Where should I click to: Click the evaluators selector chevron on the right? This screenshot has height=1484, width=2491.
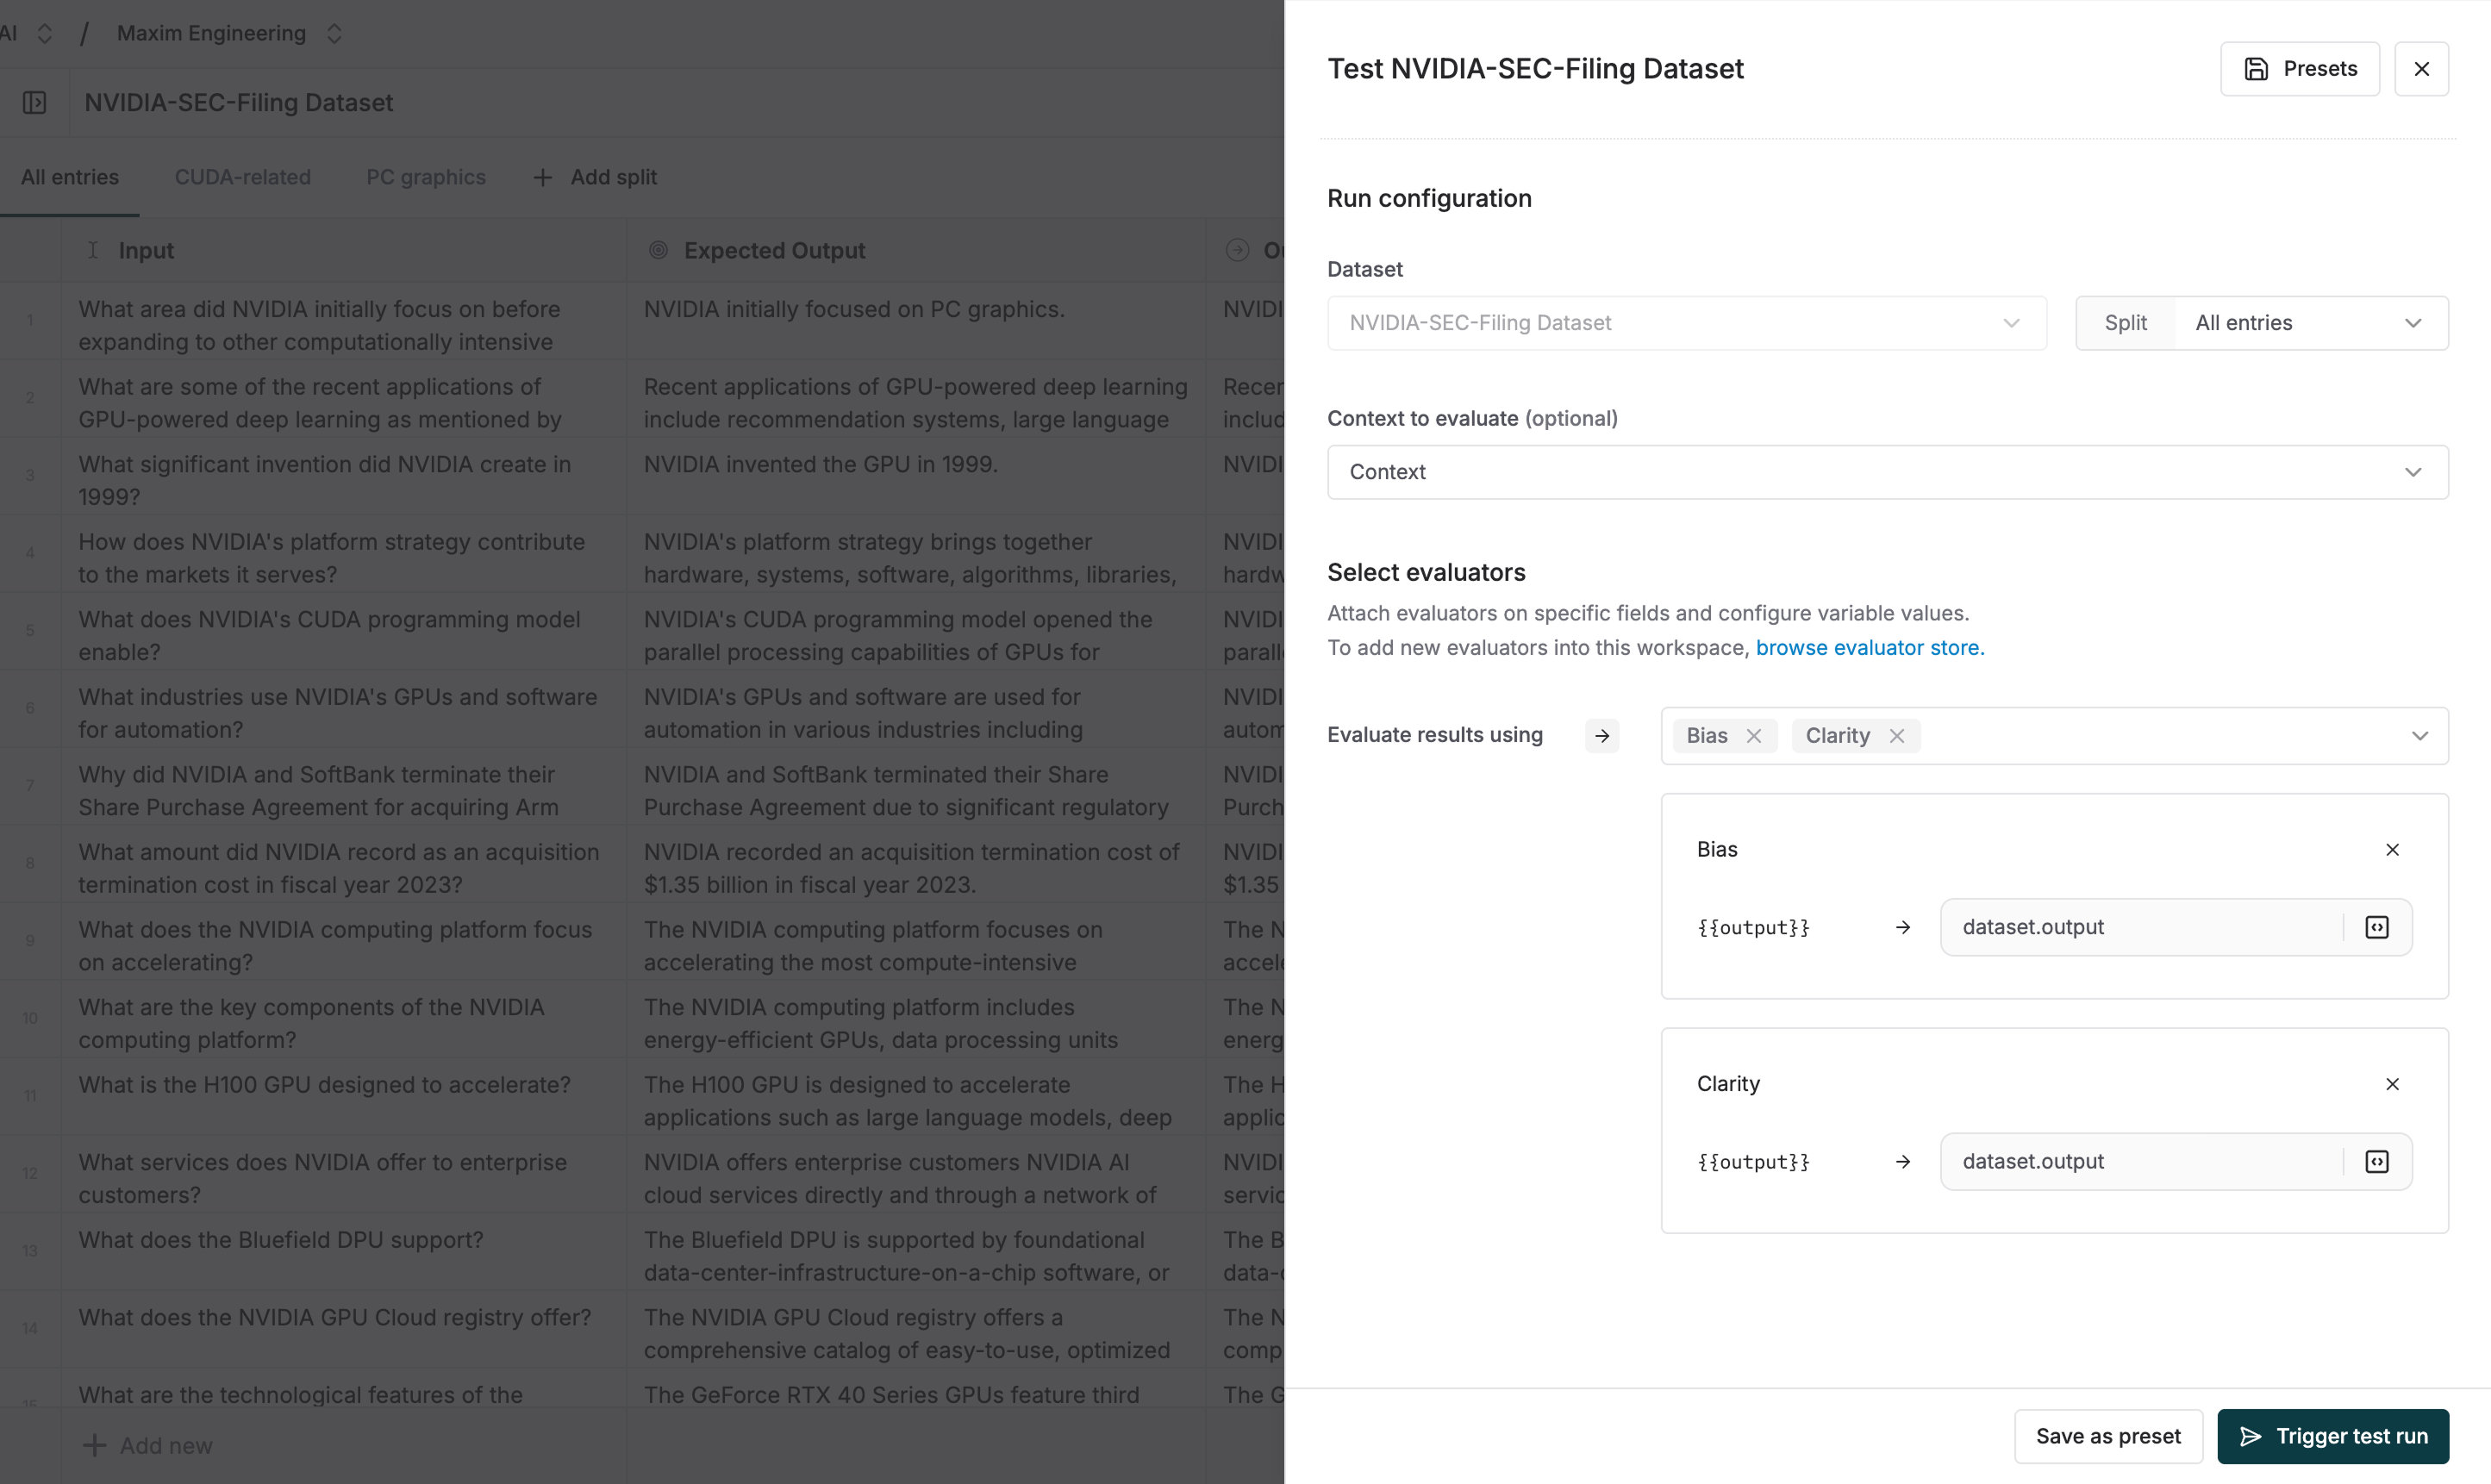2420,735
